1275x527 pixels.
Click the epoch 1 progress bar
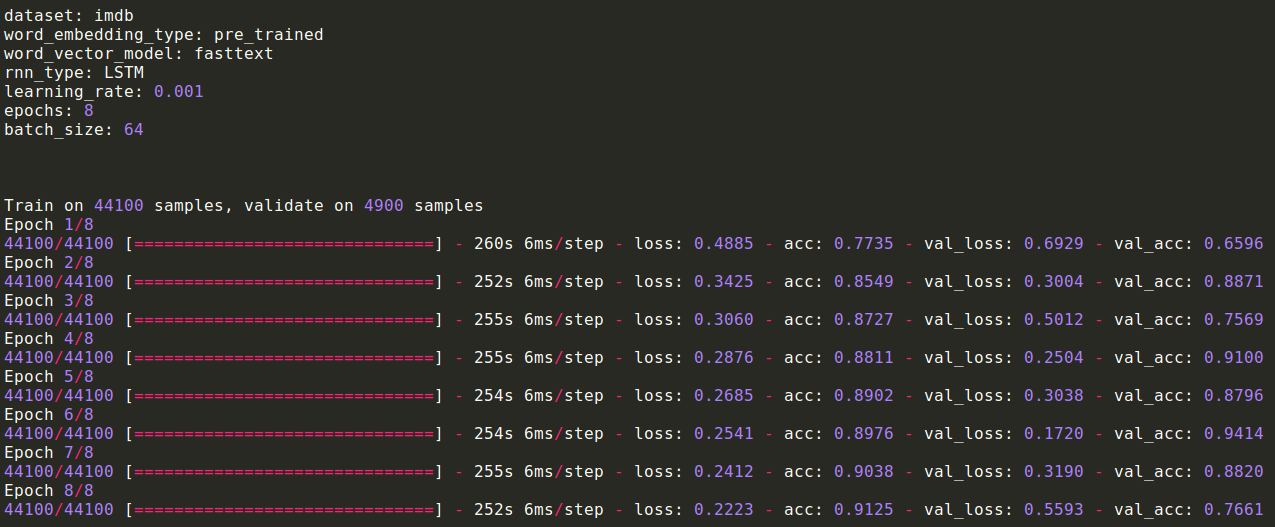click(284, 243)
